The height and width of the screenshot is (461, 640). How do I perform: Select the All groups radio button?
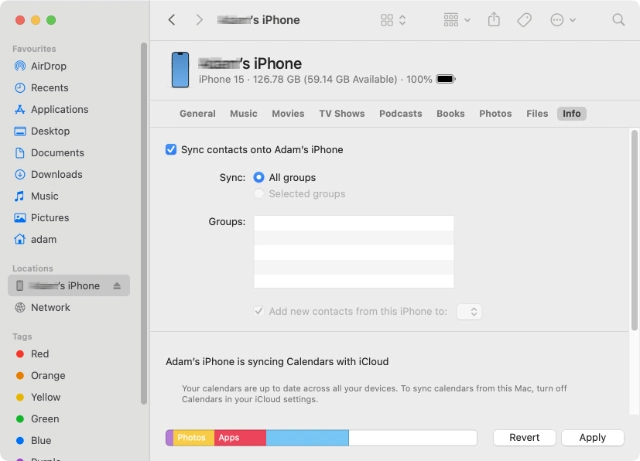click(x=259, y=177)
